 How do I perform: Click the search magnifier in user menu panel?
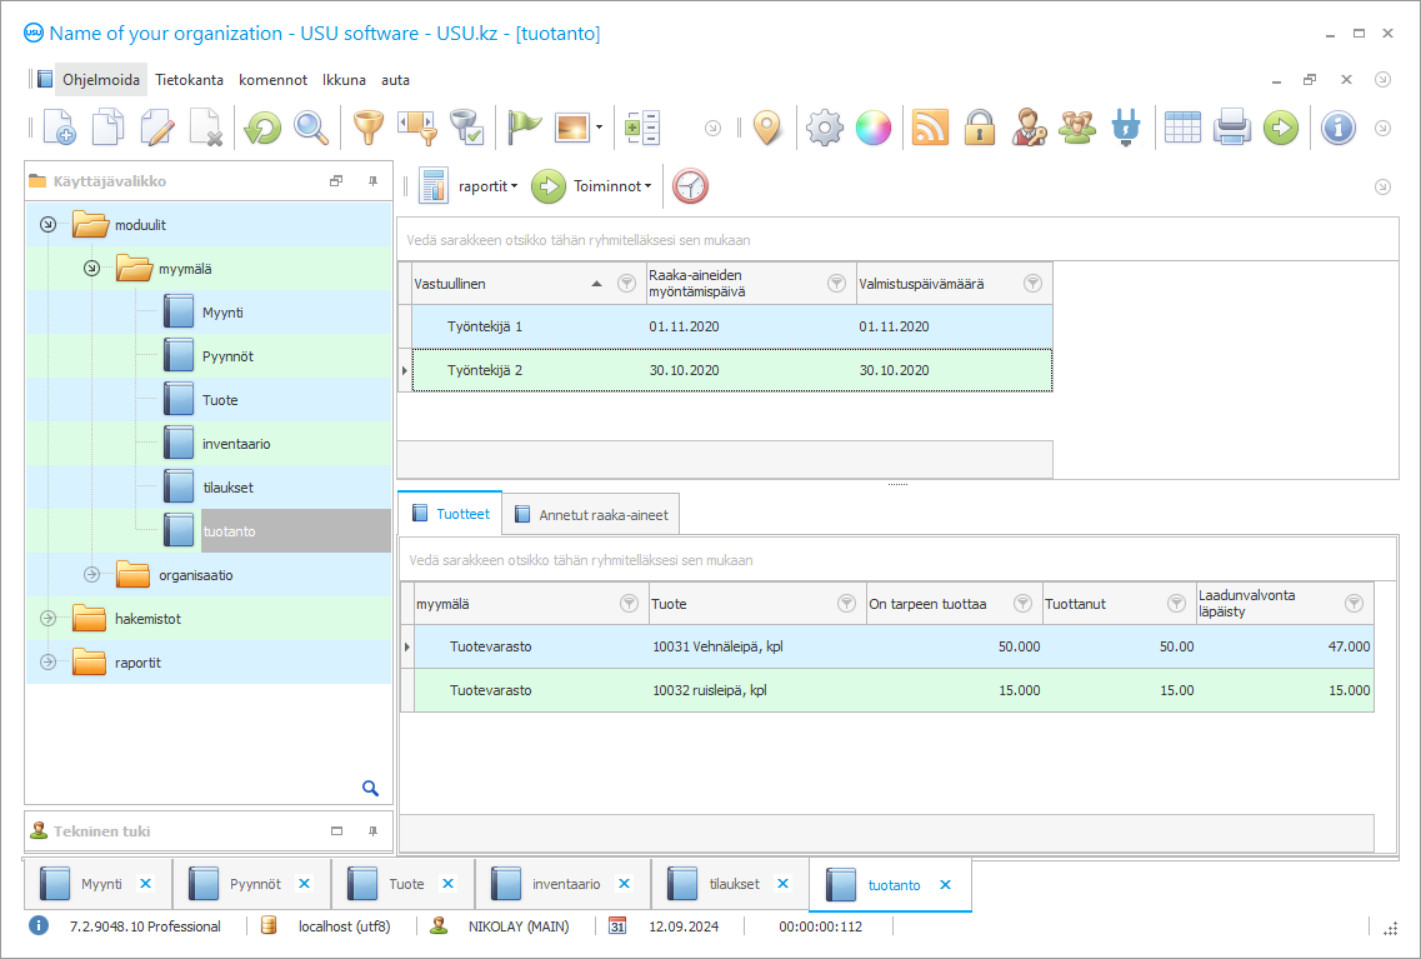[x=370, y=788]
